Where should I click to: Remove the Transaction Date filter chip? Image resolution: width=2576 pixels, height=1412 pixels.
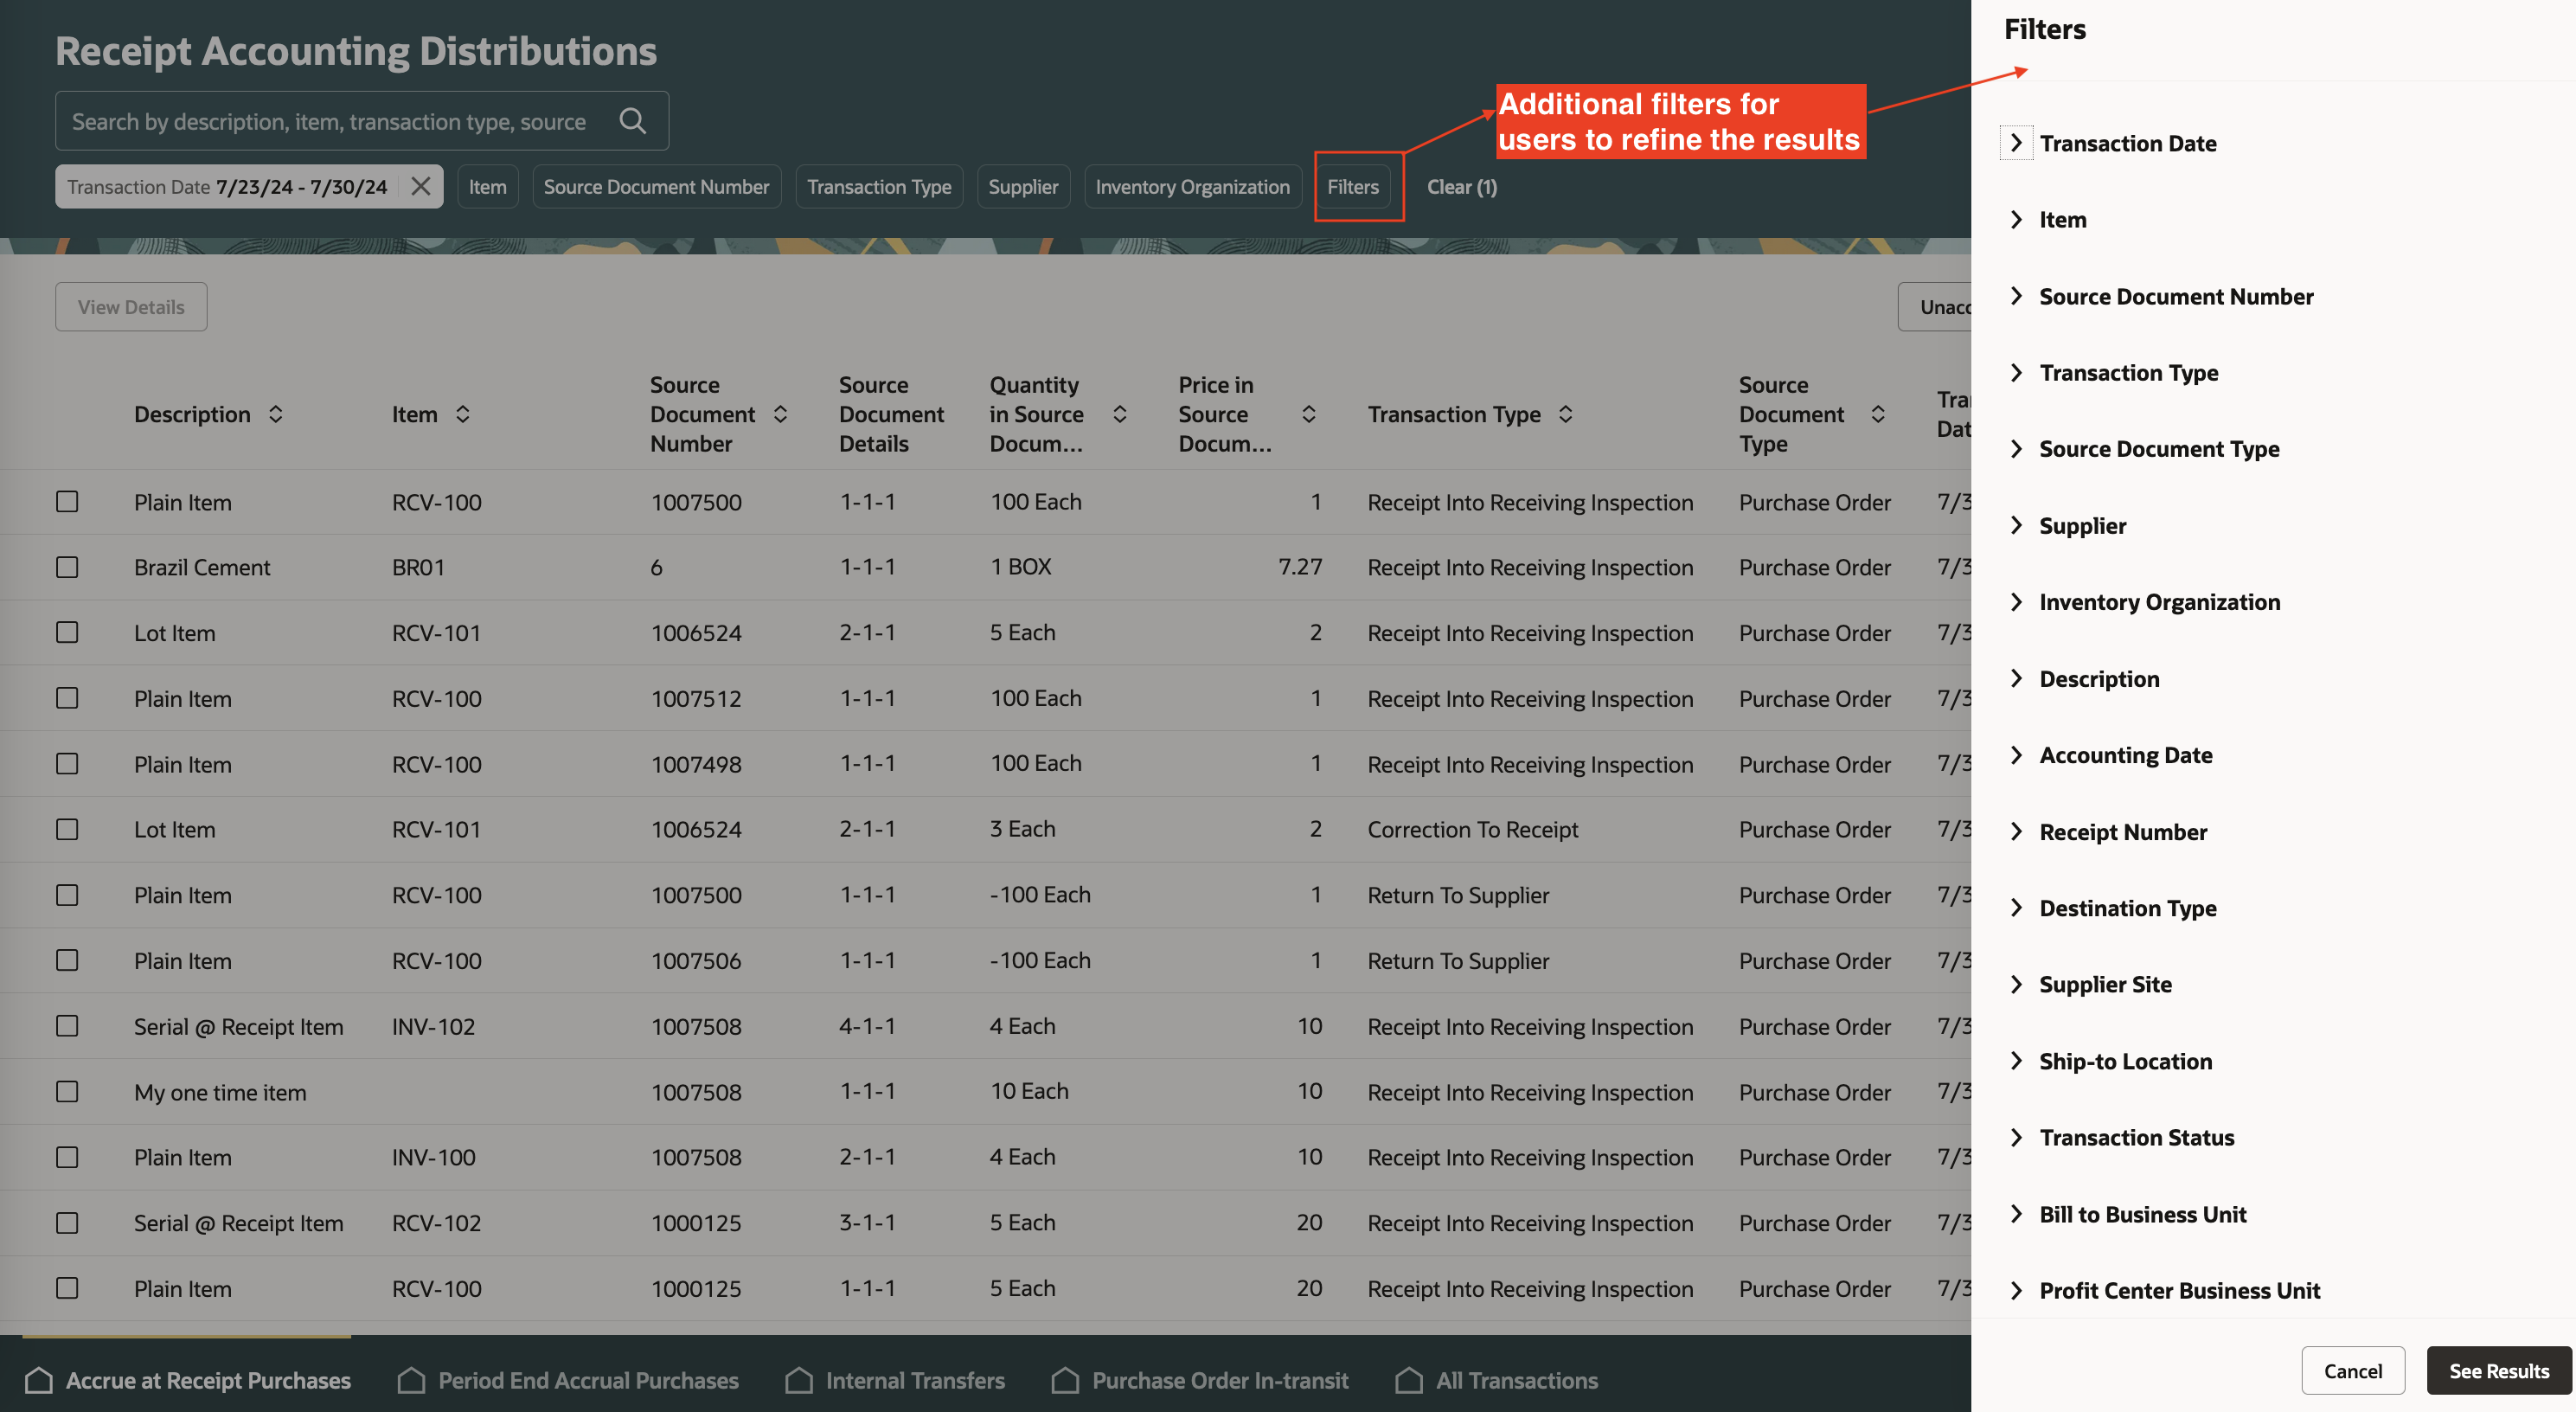(x=421, y=186)
